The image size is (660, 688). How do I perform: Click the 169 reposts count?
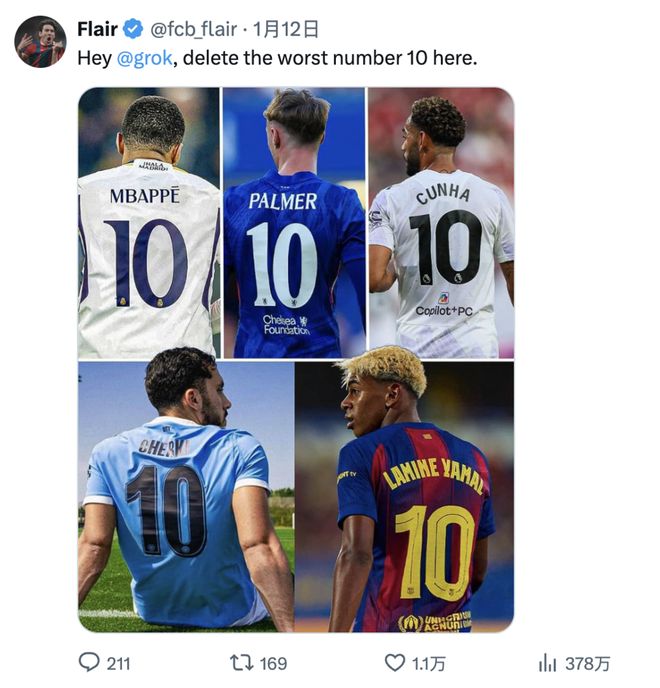pyautogui.click(x=272, y=662)
